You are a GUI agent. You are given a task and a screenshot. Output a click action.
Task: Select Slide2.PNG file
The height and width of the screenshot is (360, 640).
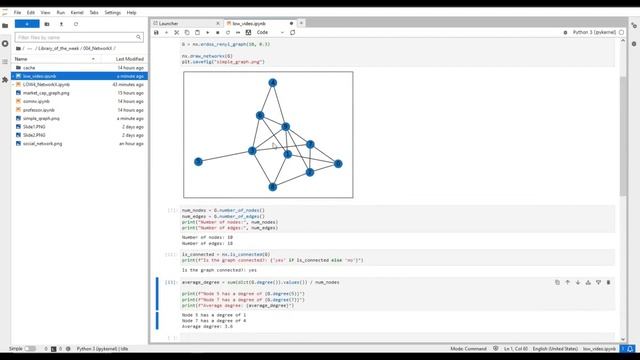79,135
